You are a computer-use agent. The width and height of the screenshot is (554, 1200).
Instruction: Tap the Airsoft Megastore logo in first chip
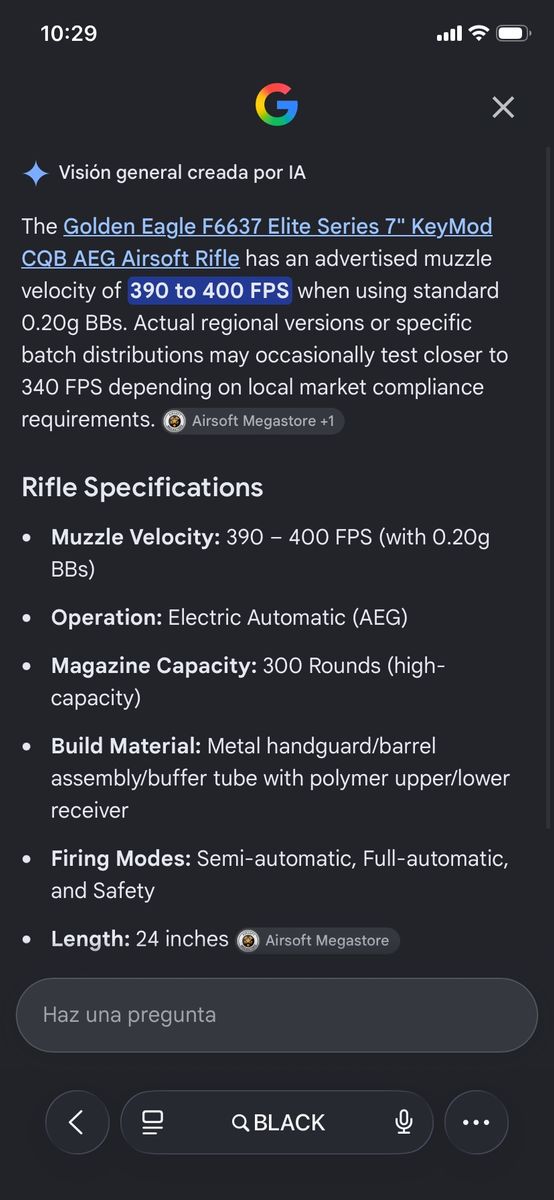(175, 421)
